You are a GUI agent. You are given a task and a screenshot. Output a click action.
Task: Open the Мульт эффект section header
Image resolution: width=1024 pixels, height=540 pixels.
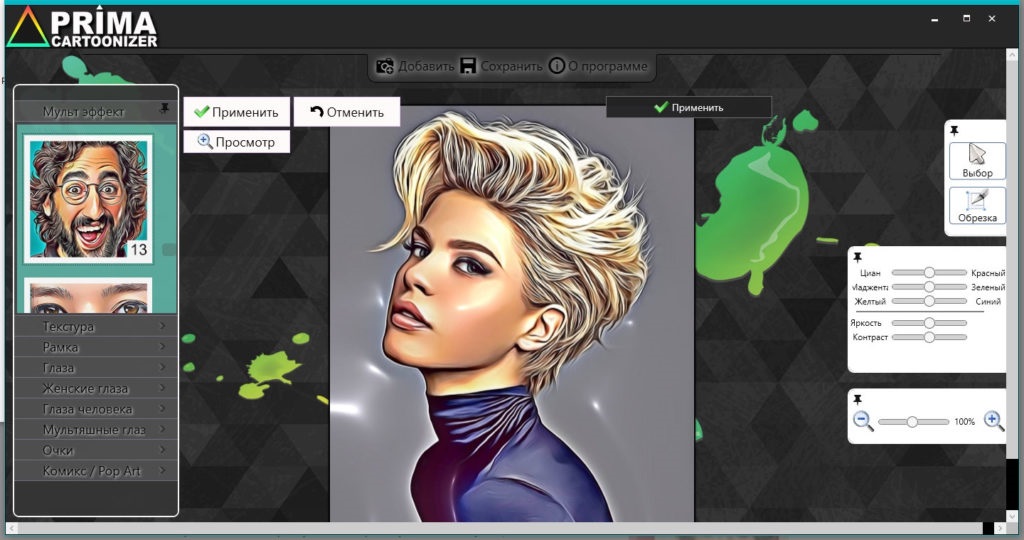click(95, 111)
